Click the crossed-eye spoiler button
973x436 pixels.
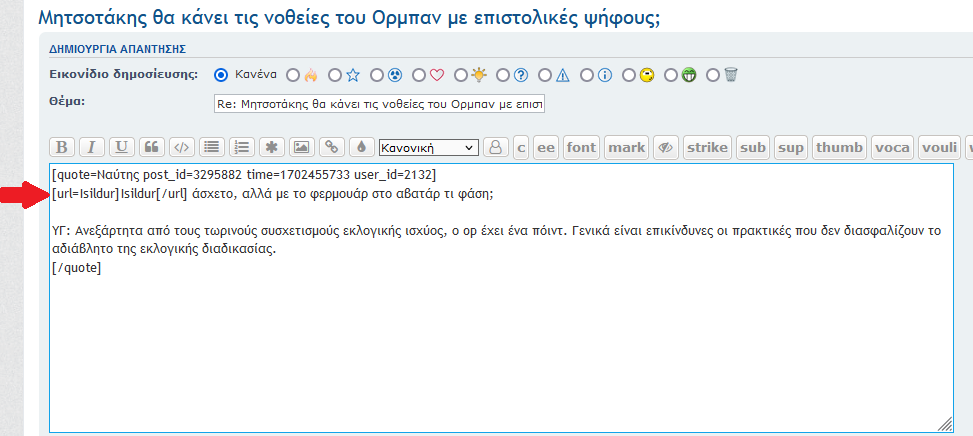(665, 147)
